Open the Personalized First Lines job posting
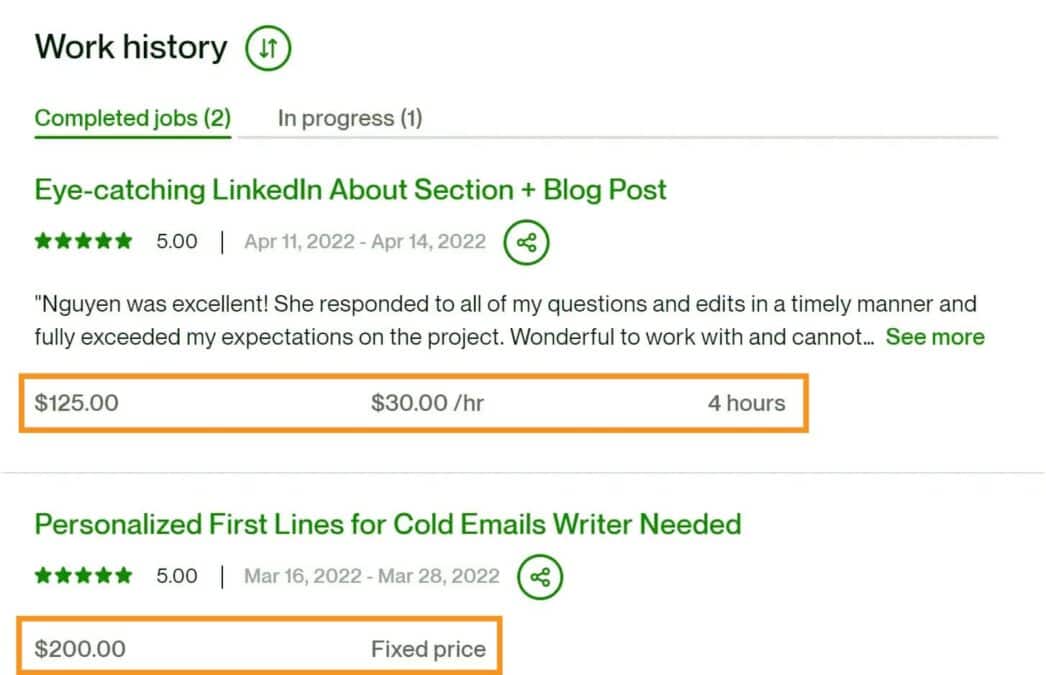1046x675 pixels. click(388, 523)
